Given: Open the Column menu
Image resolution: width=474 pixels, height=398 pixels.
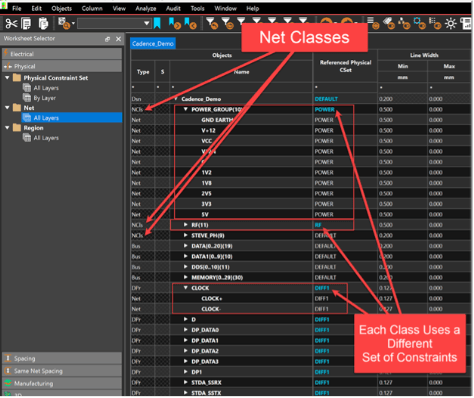Looking at the screenshot, I should (92, 8).
